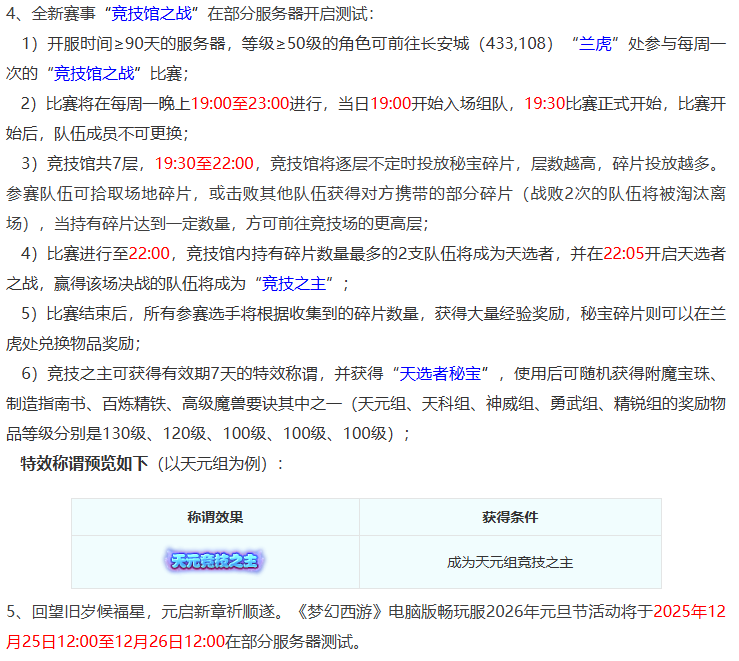Click red 19:30 match start time in item 2
The height and width of the screenshot is (661, 739).
(544, 104)
